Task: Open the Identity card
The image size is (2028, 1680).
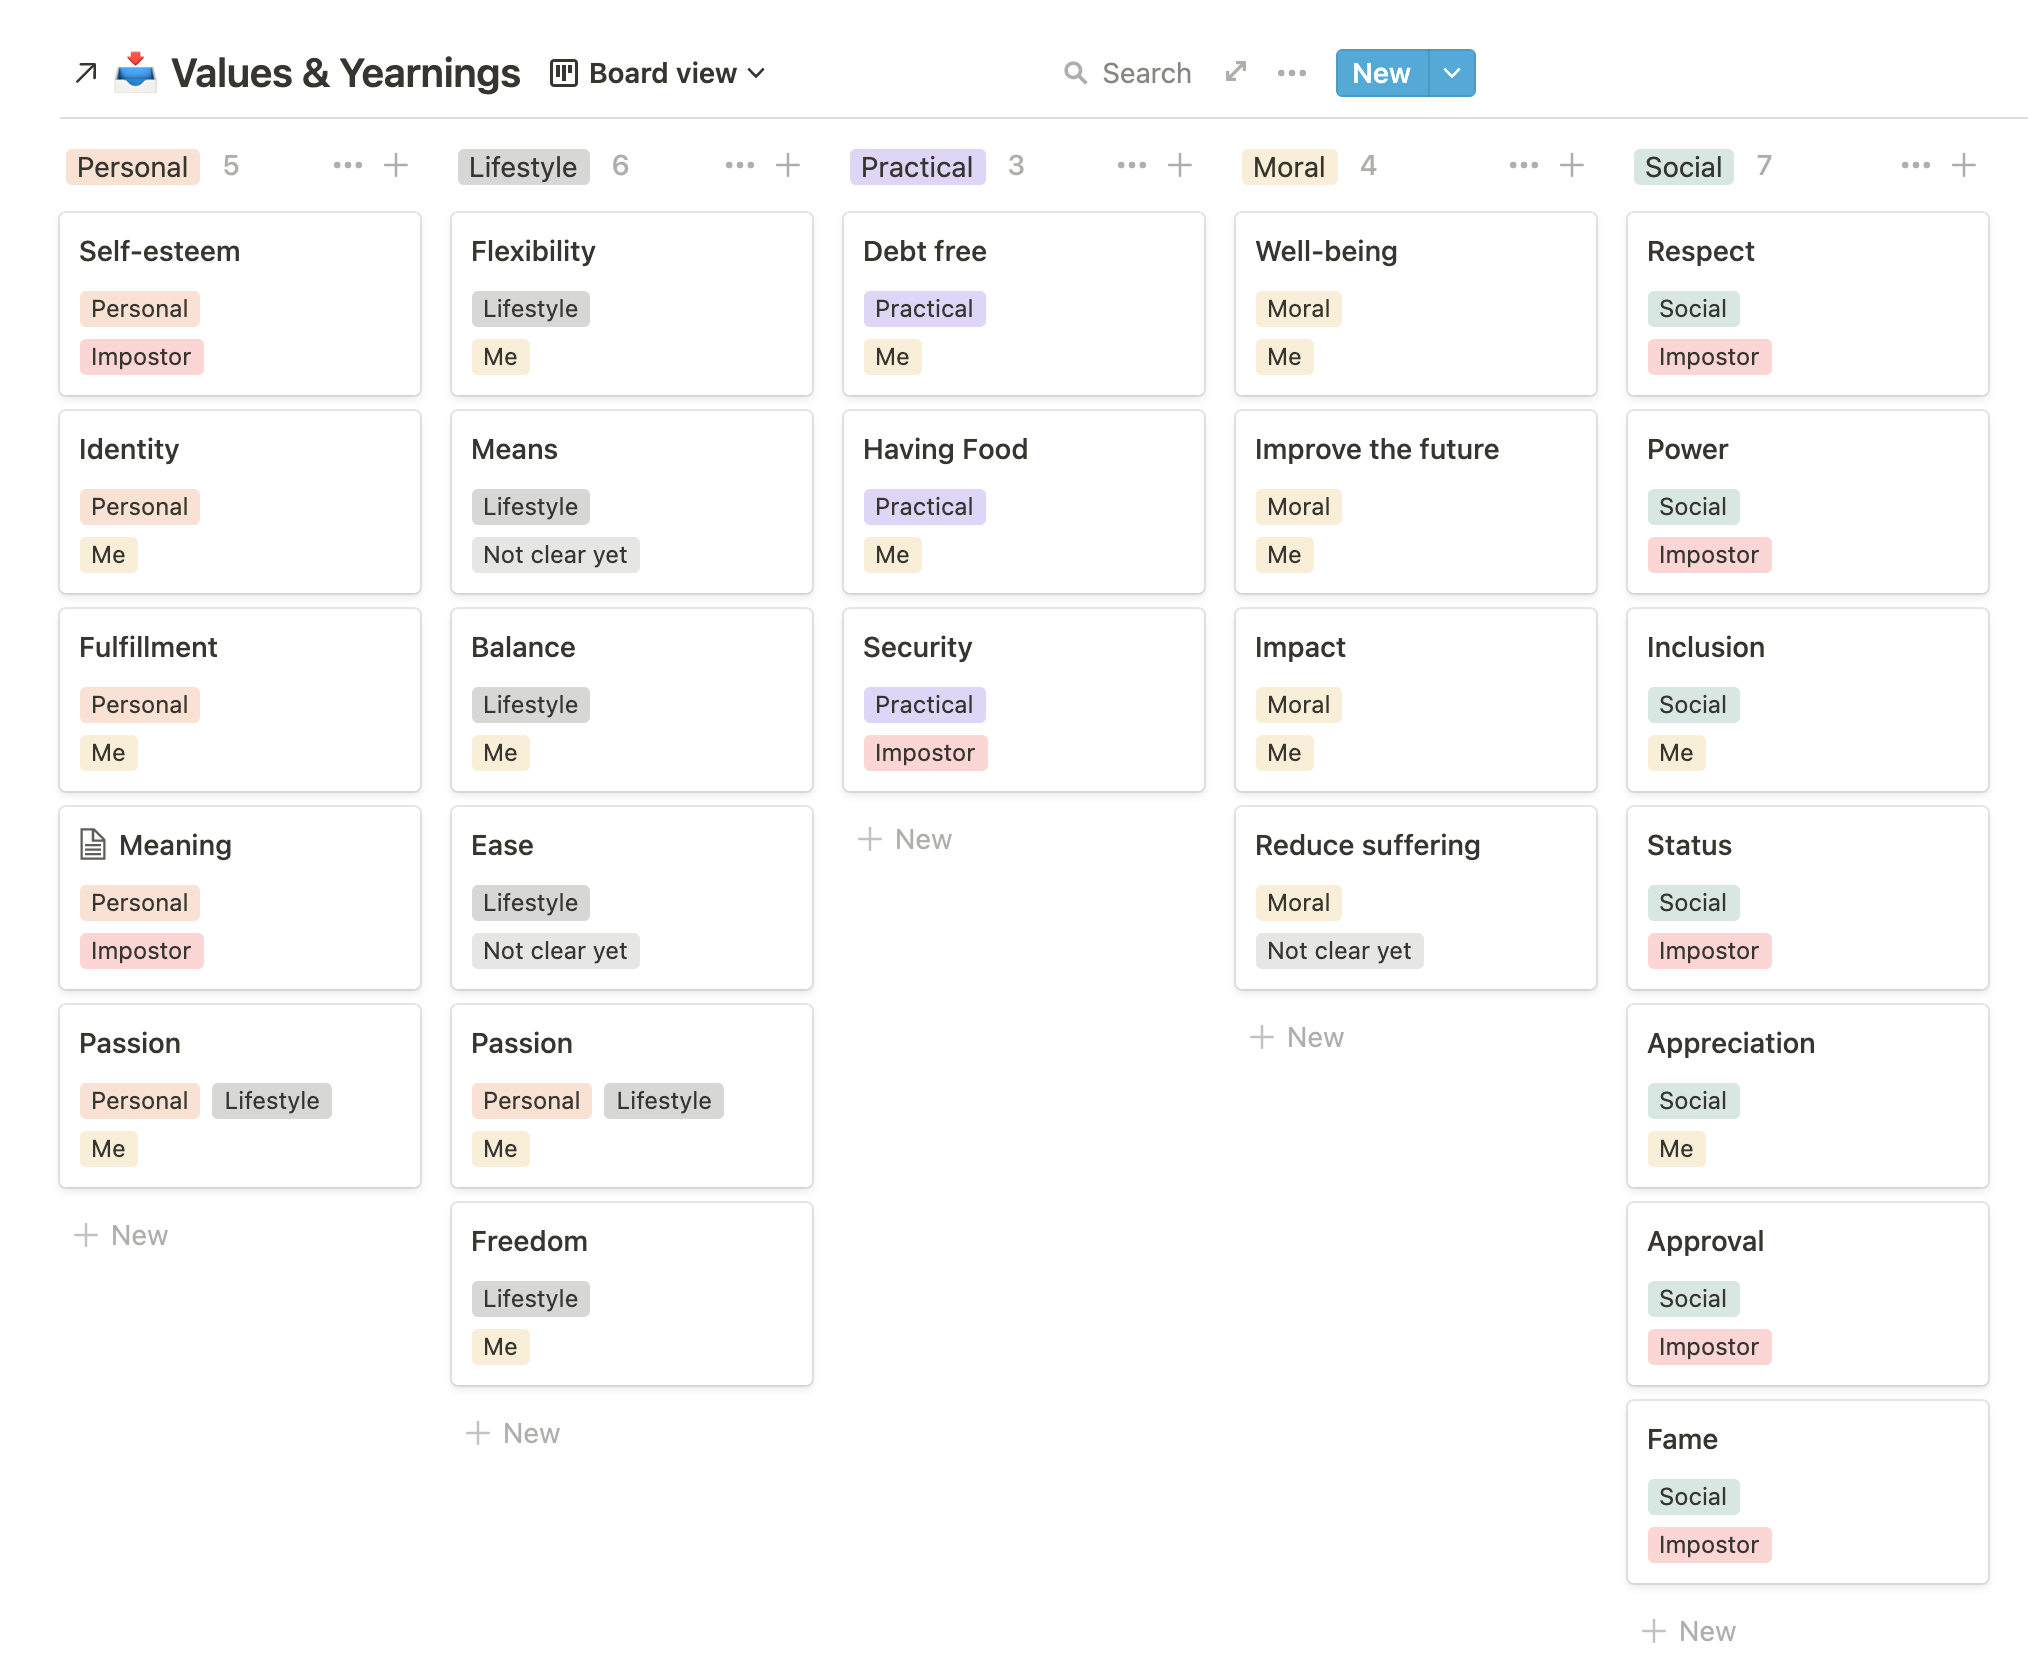Action: pos(240,501)
